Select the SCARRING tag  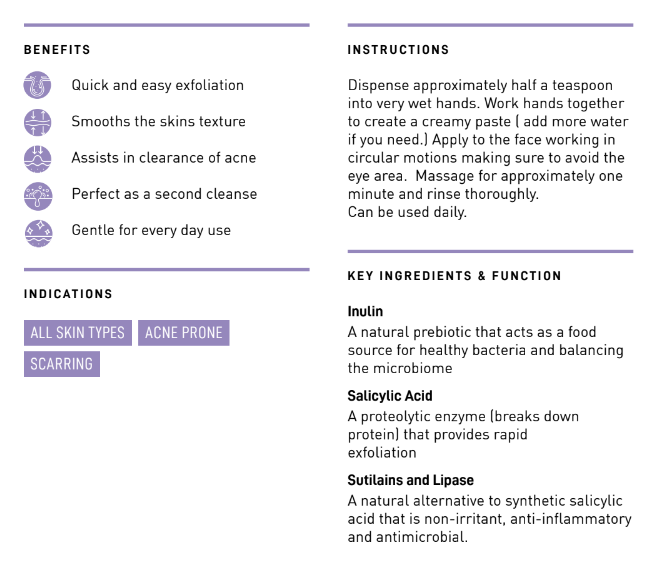coord(62,364)
